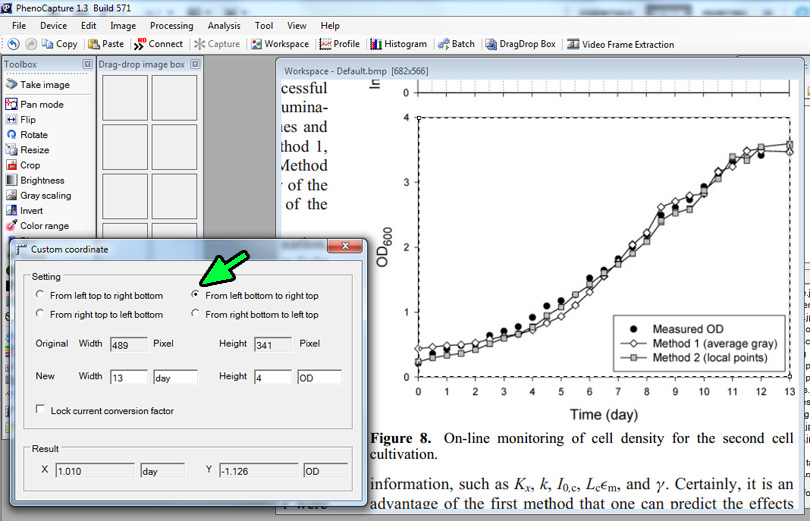The image size is (810, 521).
Task: Click the Histogram toolbar button
Action: (398, 44)
